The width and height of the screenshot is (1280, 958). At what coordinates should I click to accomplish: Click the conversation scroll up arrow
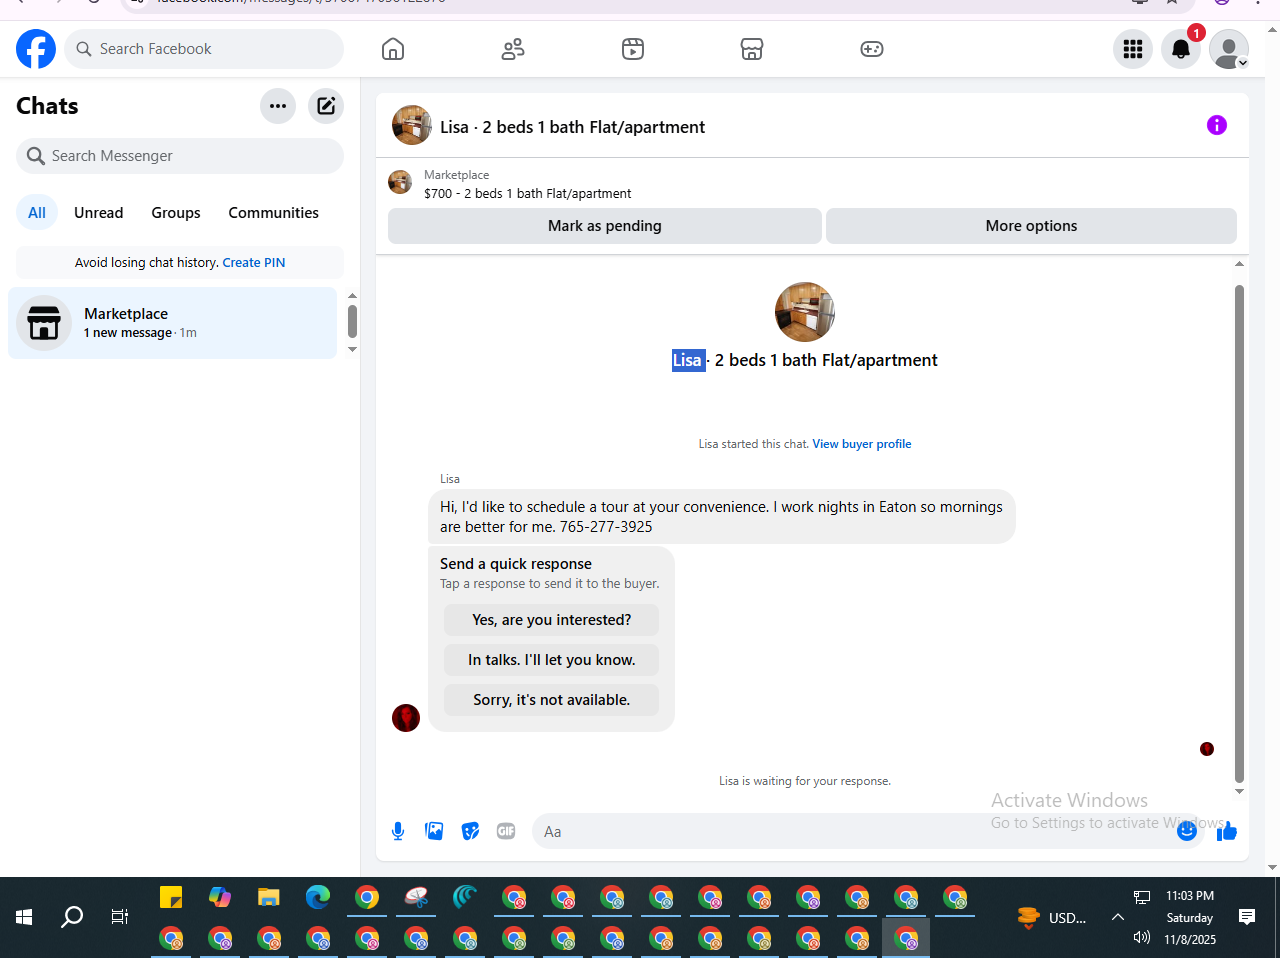[1239, 264]
